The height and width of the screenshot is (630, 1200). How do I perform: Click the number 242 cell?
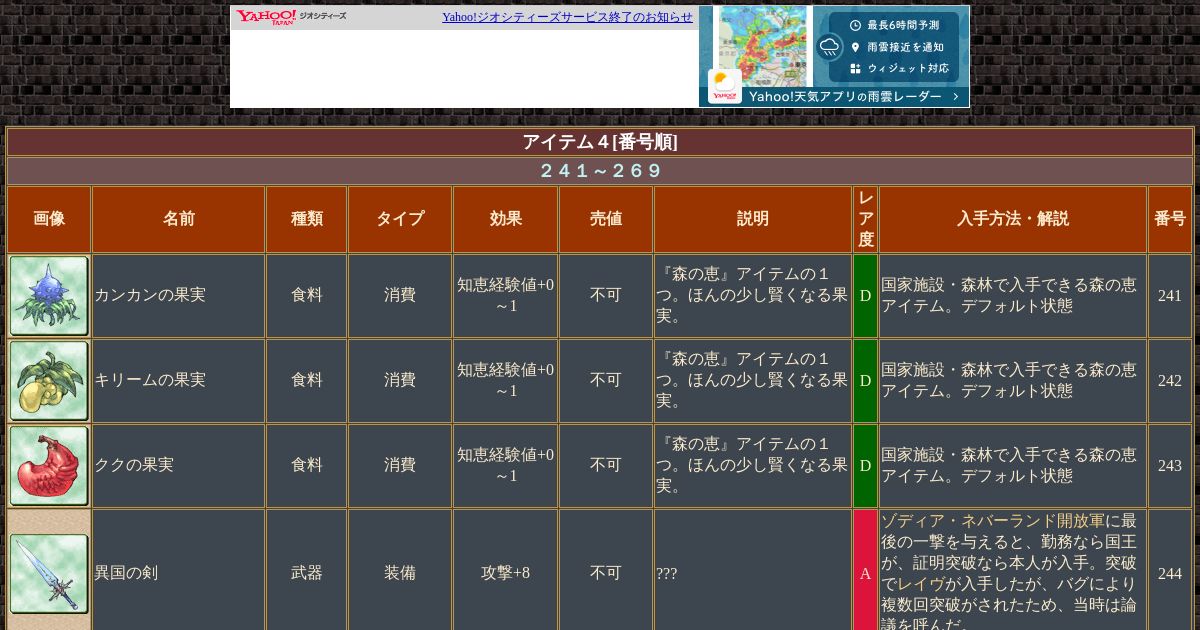1170,381
